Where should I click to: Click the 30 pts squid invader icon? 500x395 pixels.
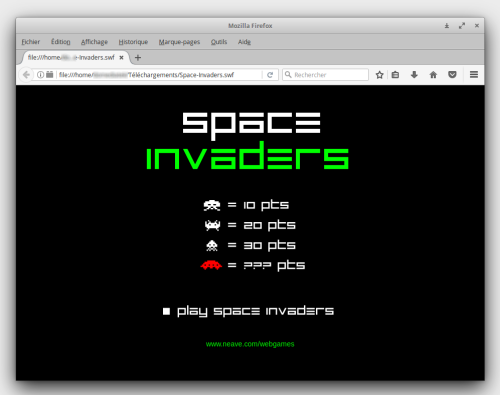[212, 245]
